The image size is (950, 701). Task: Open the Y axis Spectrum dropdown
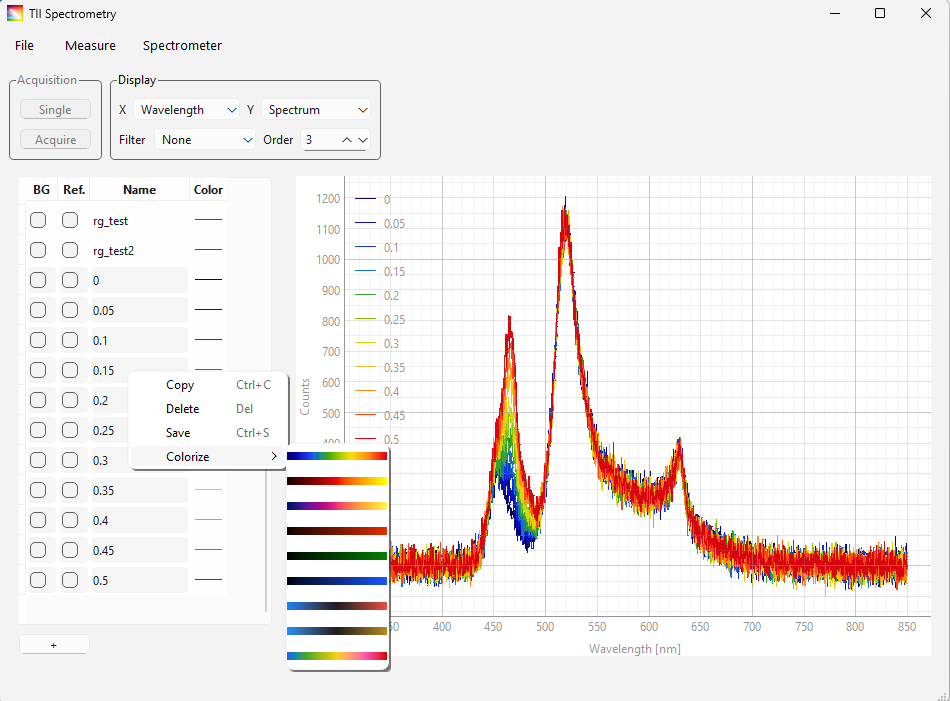(x=316, y=109)
